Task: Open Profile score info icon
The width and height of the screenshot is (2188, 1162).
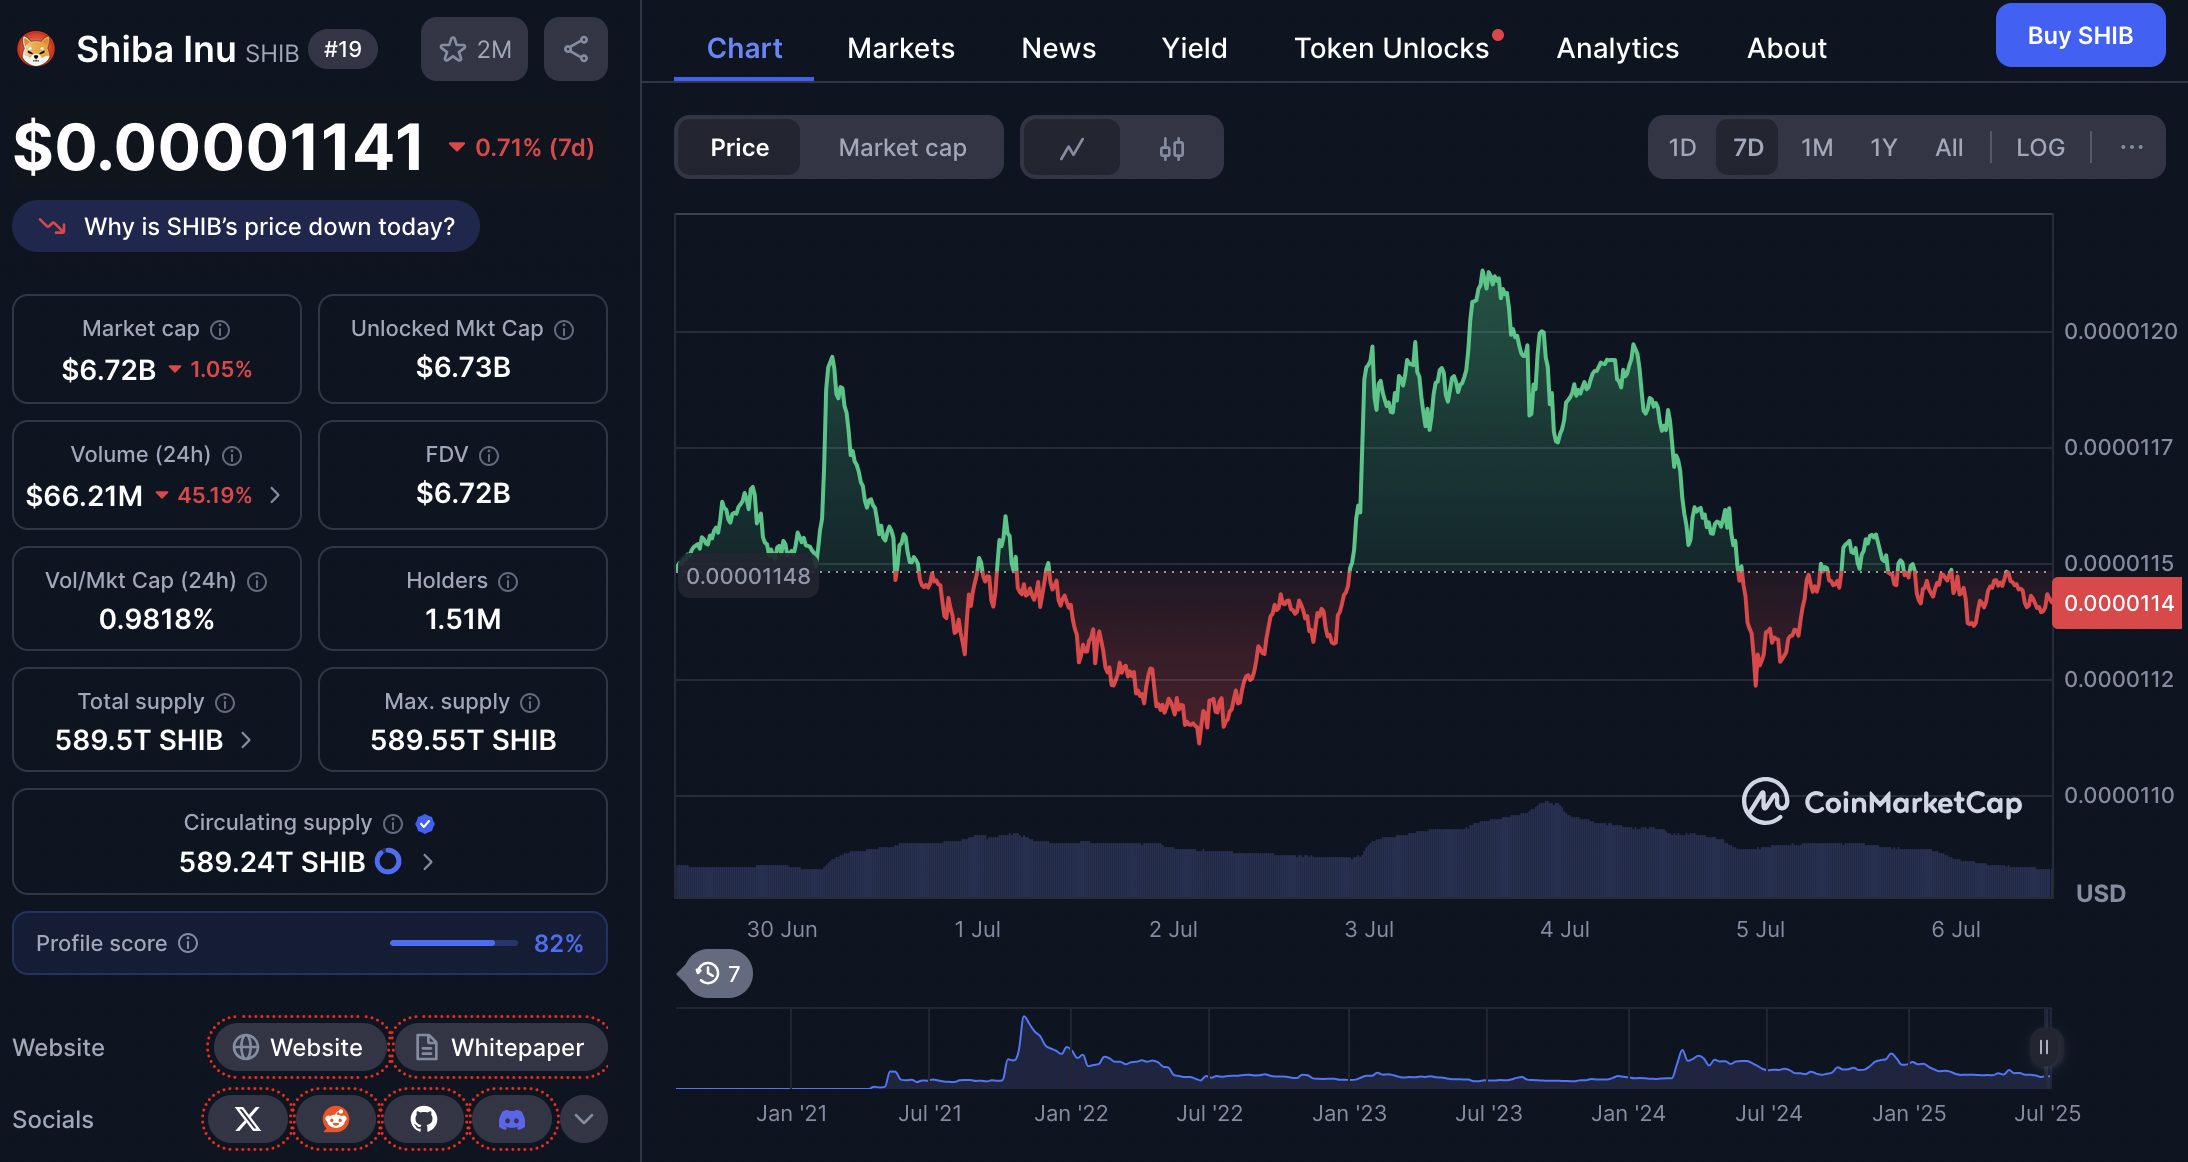Action: point(188,943)
